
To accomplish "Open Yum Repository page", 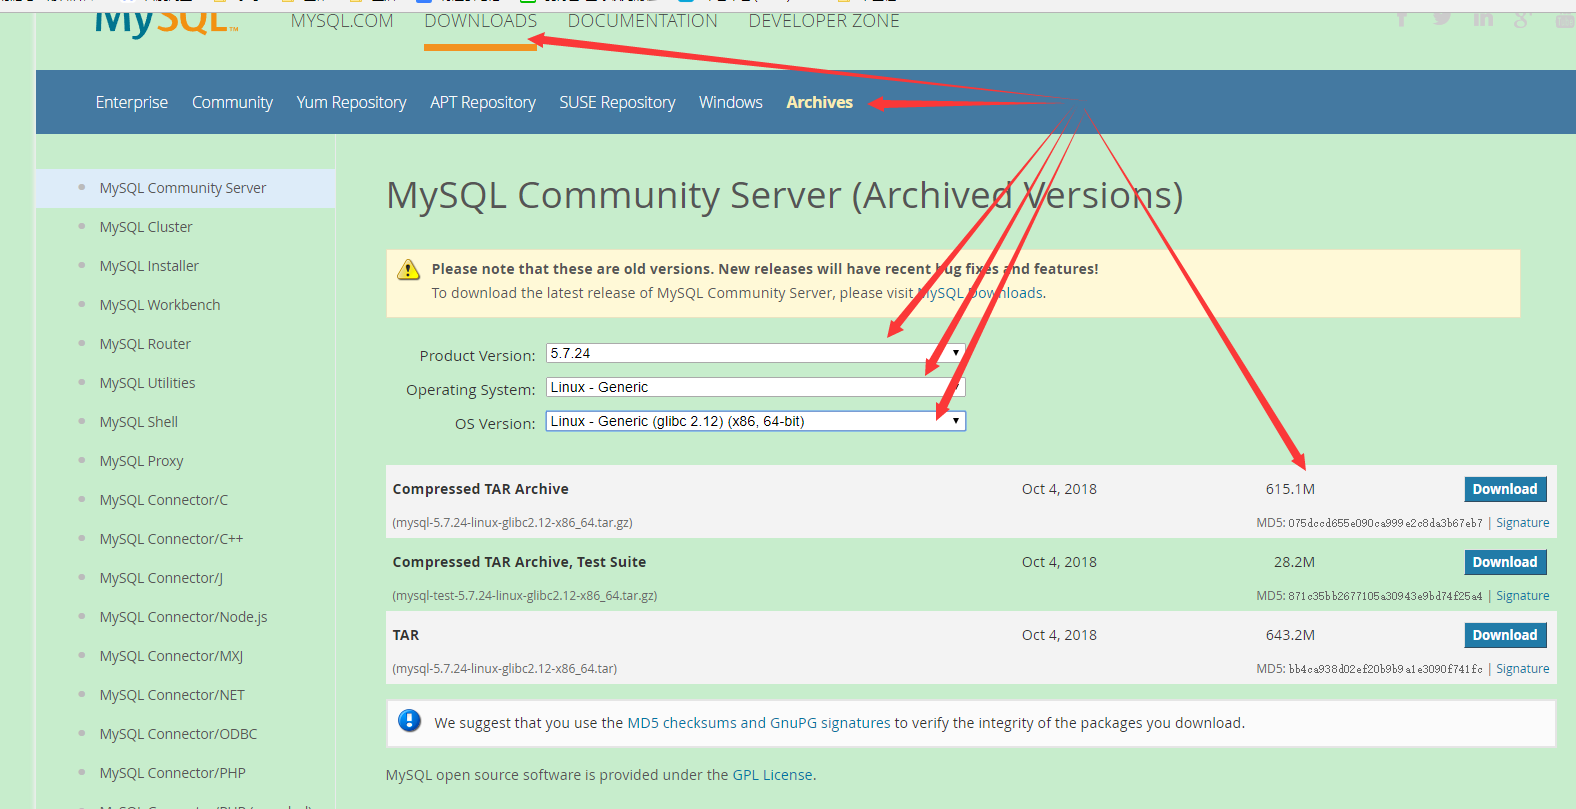I will coord(351,102).
